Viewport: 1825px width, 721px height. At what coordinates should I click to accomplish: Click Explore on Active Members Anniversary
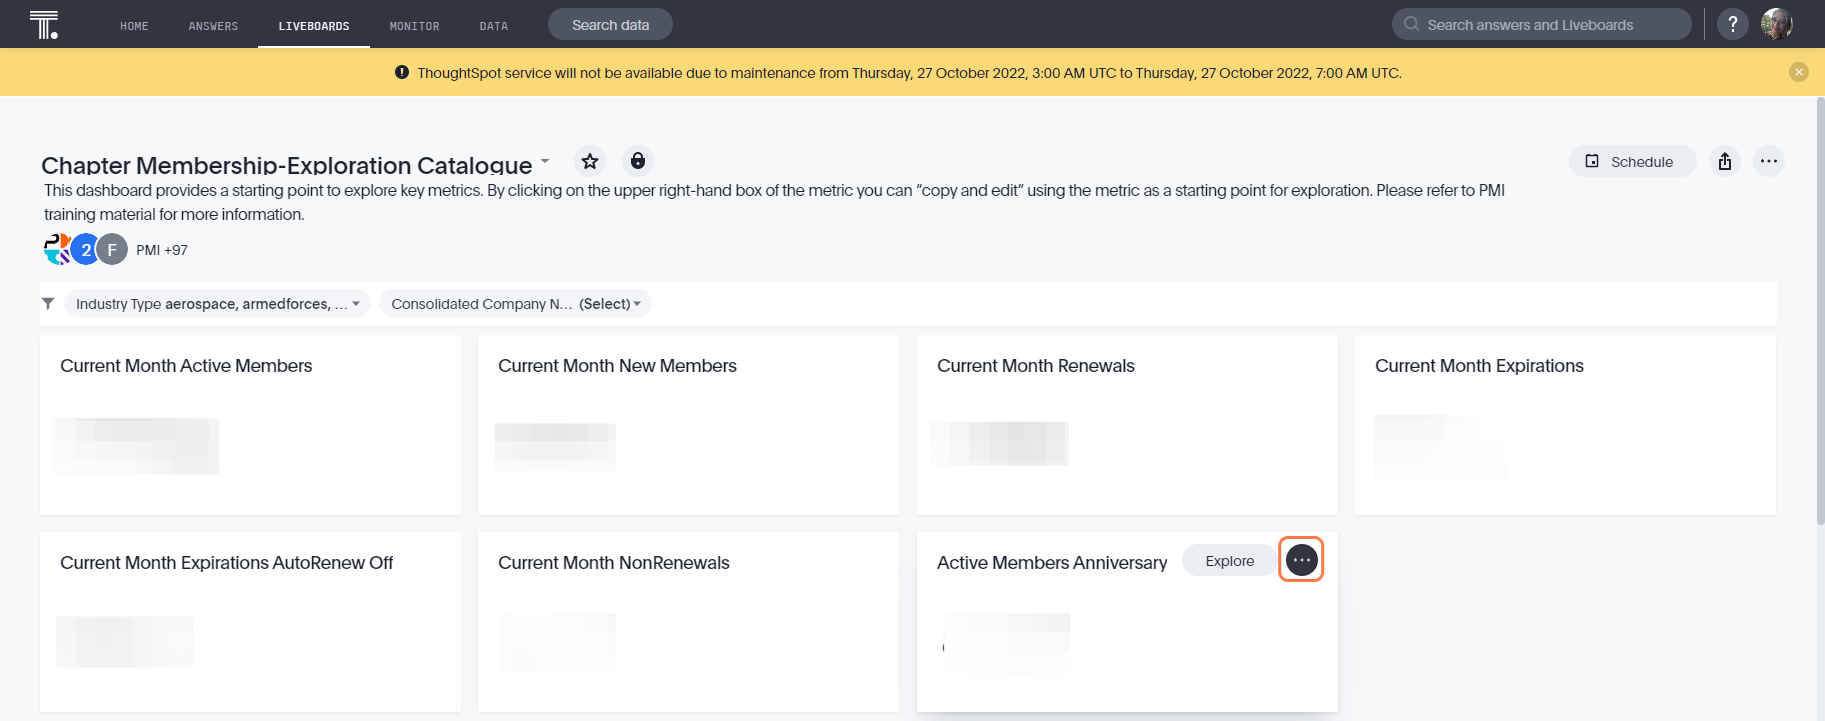(x=1229, y=560)
